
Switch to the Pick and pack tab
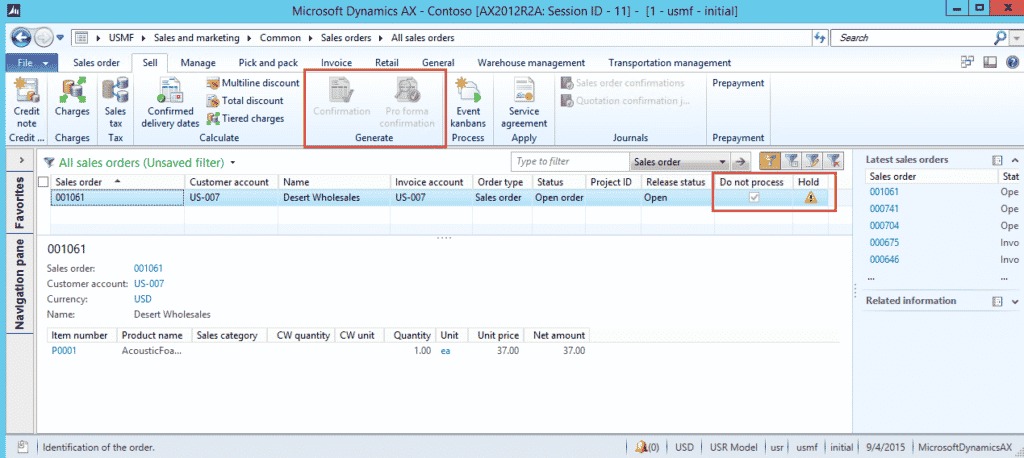point(268,63)
